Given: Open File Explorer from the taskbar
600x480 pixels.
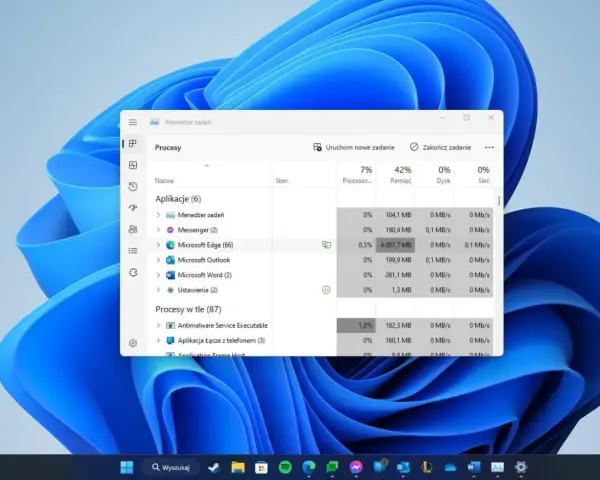Looking at the screenshot, I should click(238, 467).
